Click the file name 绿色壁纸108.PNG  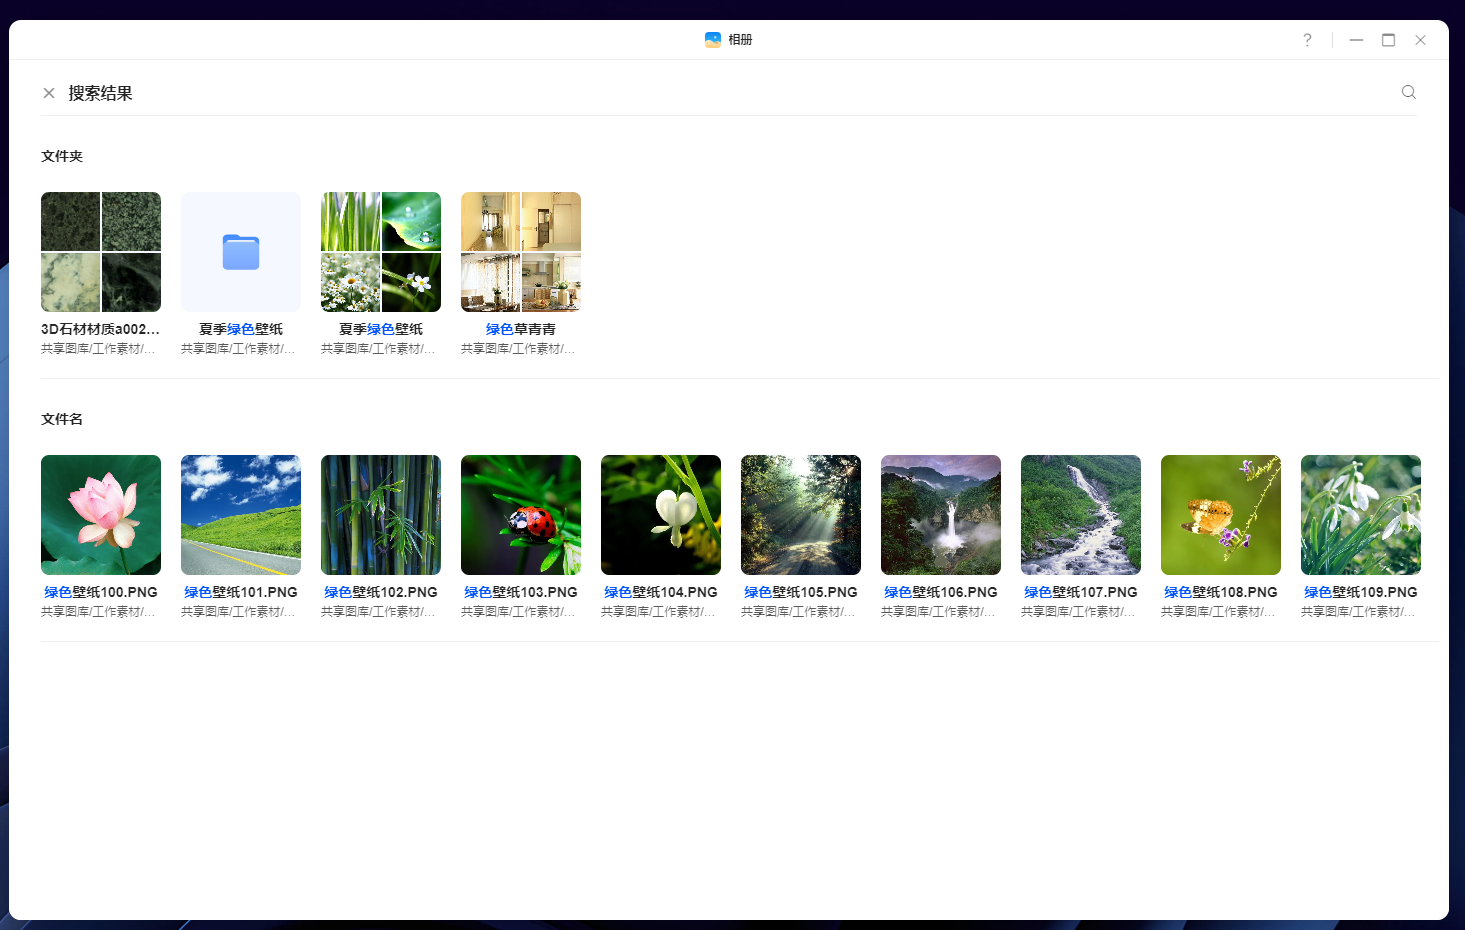(1221, 592)
